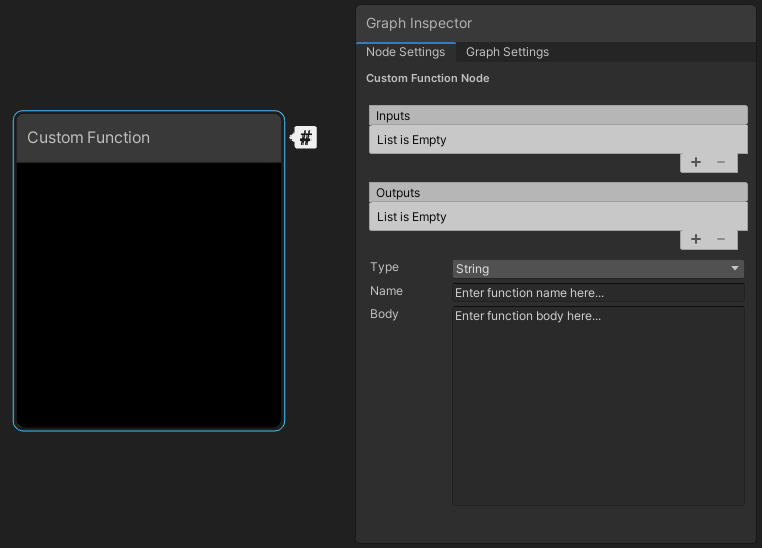Click the Custom Function Node heading
This screenshot has height=548, width=762.
[x=427, y=78]
